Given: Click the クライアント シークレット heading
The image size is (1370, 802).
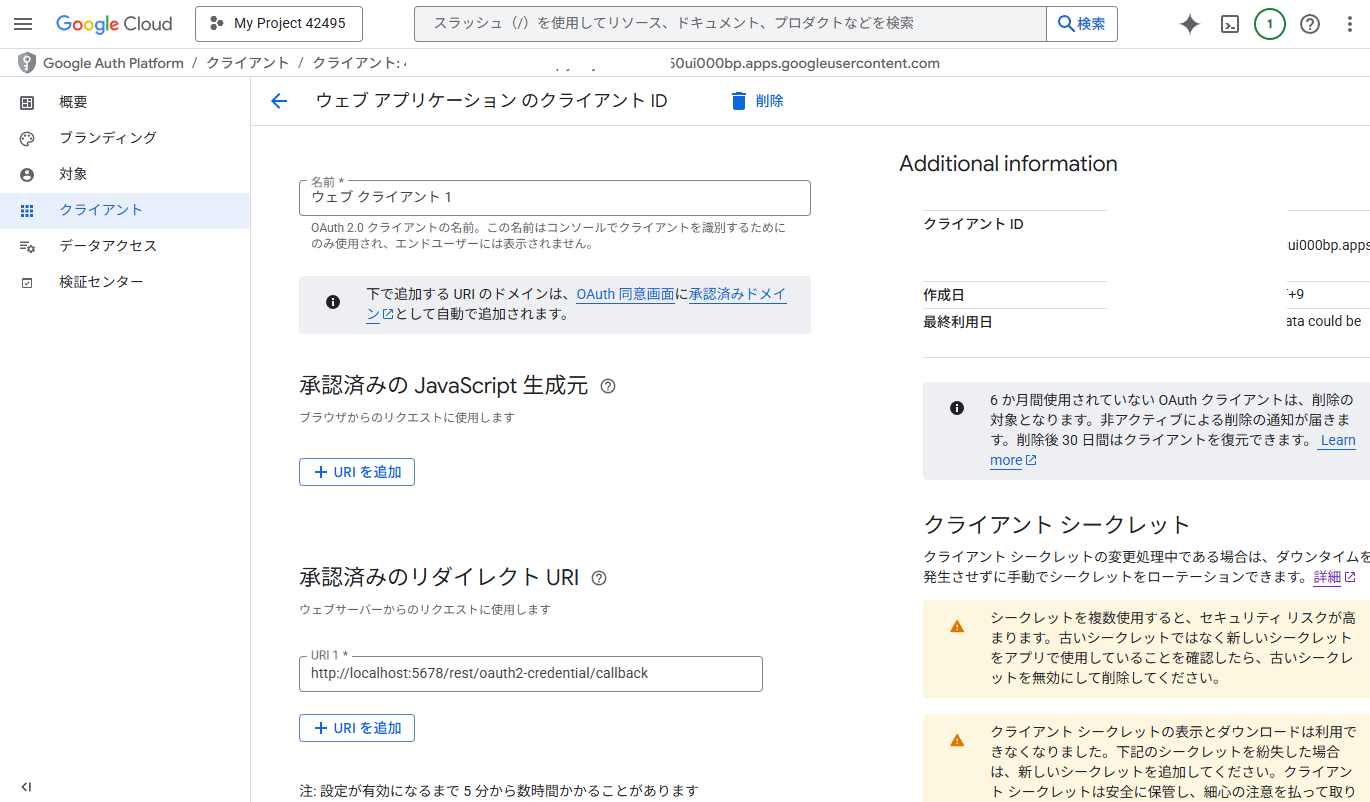Looking at the screenshot, I should (1057, 524).
